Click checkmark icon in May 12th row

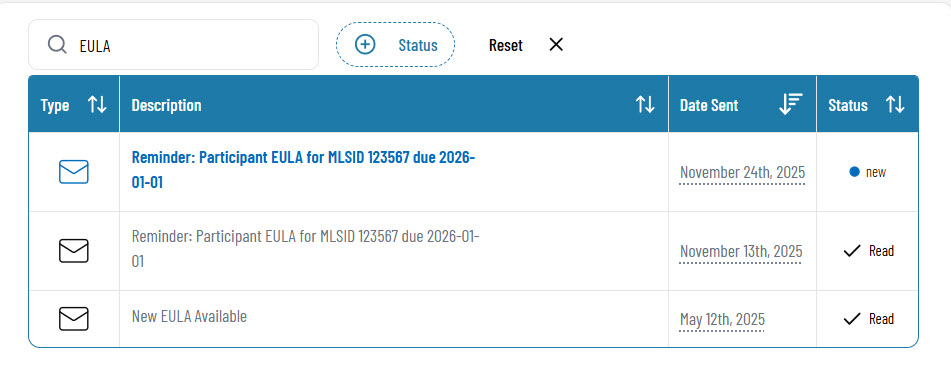852,319
